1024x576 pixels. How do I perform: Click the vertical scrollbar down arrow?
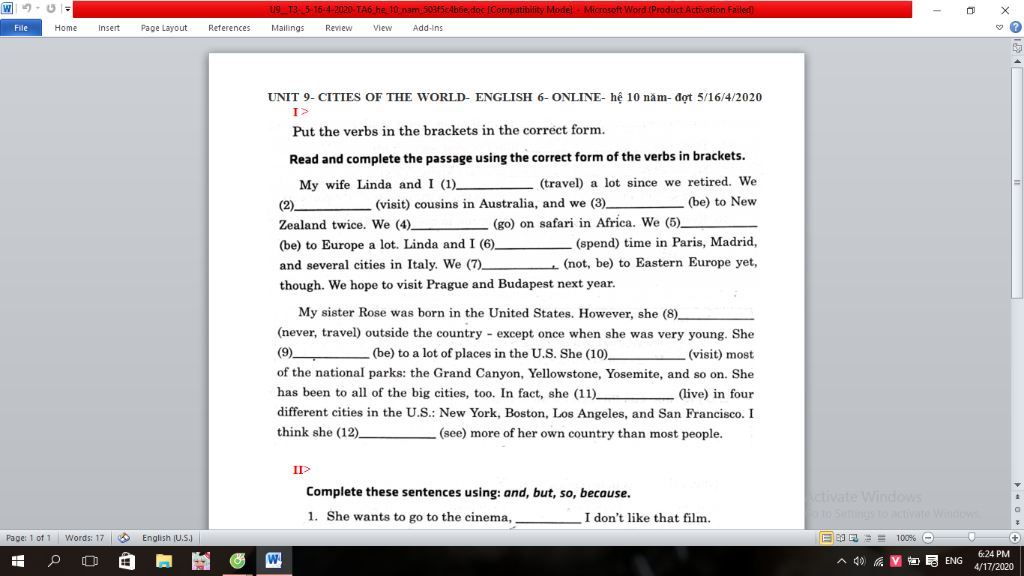1017,485
